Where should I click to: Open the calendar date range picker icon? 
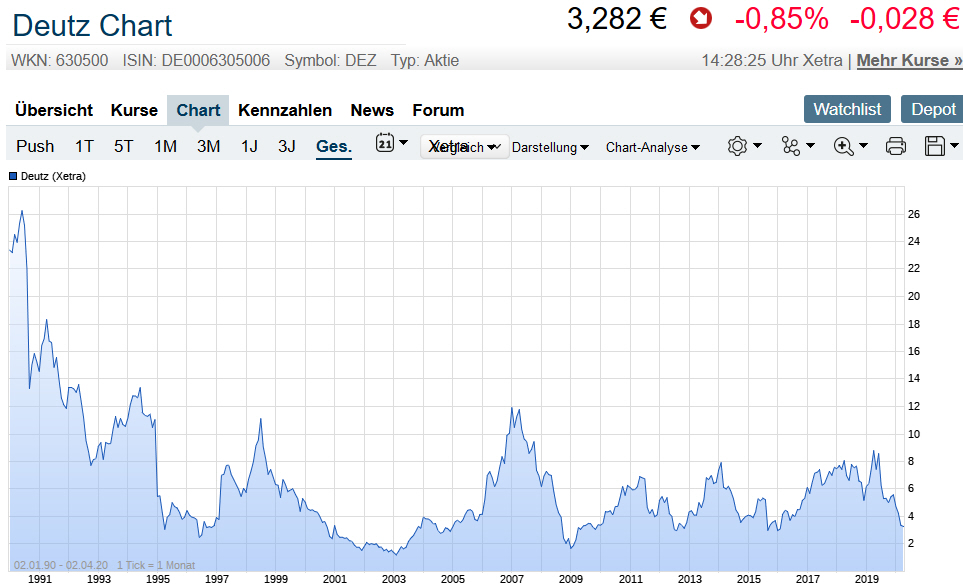click(x=384, y=143)
